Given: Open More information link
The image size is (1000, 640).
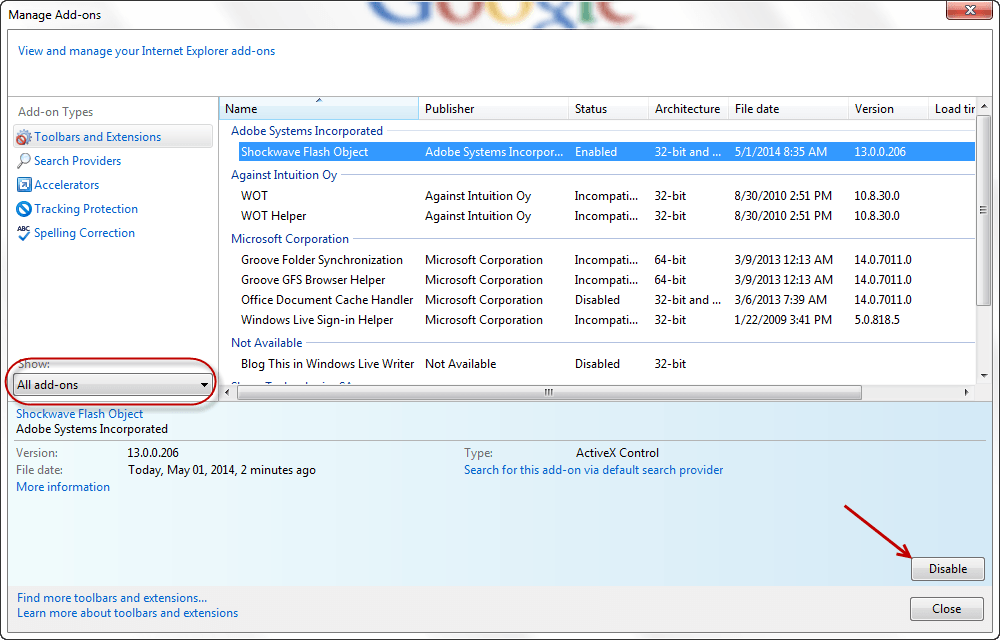Looking at the screenshot, I should point(62,487).
